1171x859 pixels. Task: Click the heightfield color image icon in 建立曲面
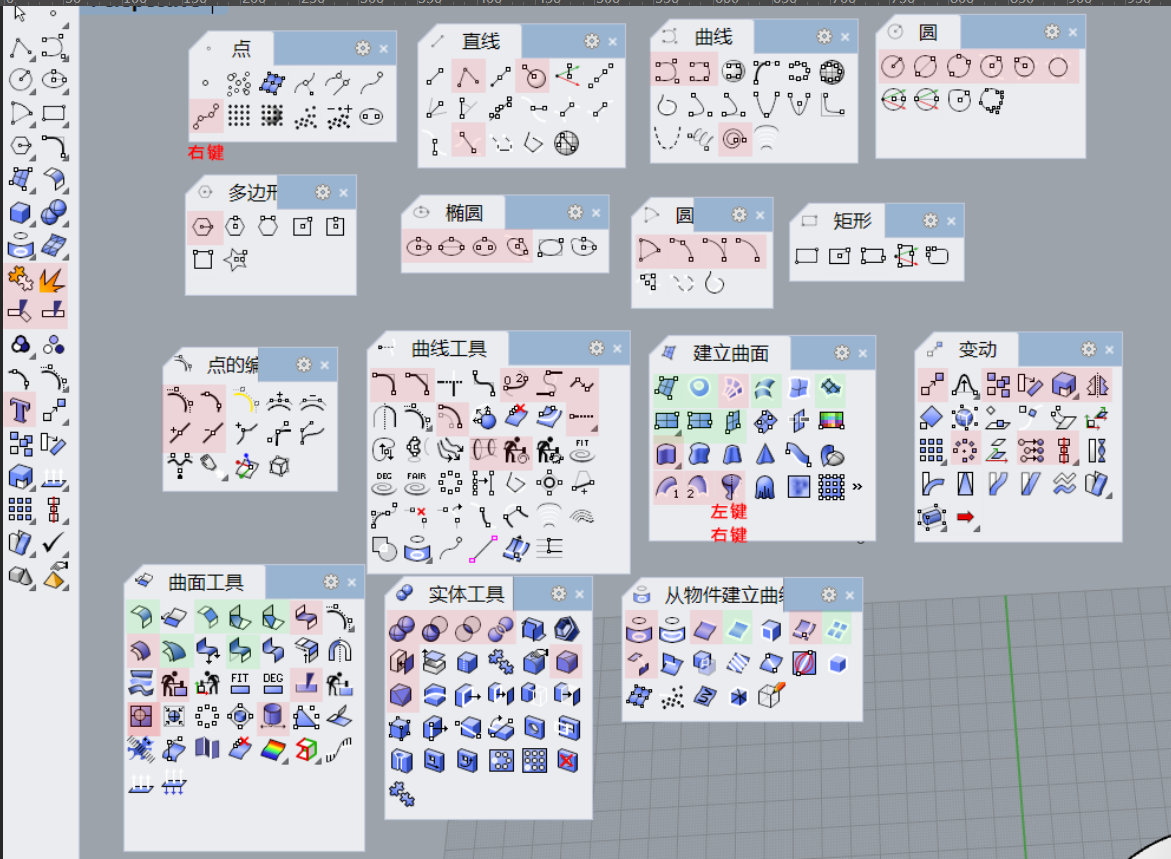tap(831, 421)
